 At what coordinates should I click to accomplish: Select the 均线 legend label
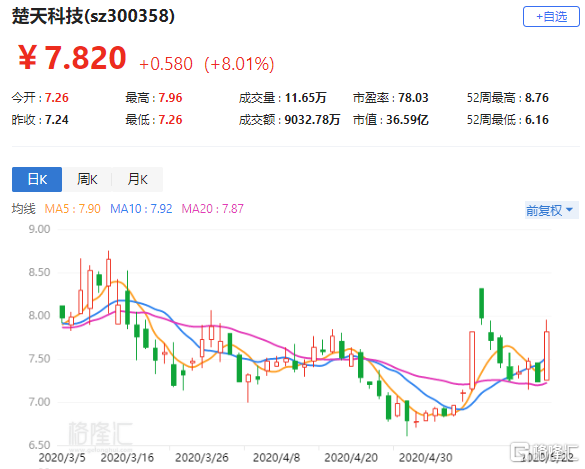point(24,209)
